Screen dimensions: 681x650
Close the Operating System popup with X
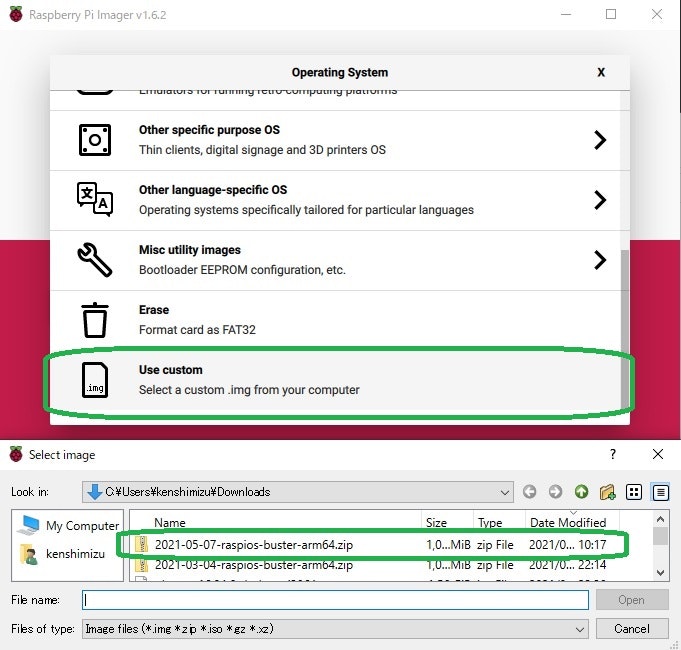(601, 72)
